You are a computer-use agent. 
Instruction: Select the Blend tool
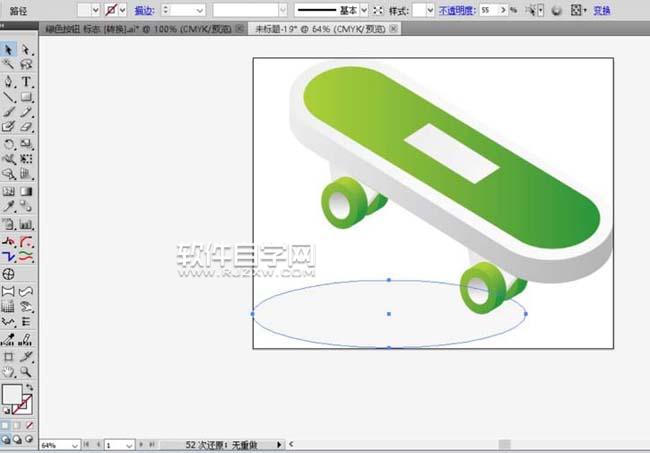pyautogui.click(x=26, y=206)
